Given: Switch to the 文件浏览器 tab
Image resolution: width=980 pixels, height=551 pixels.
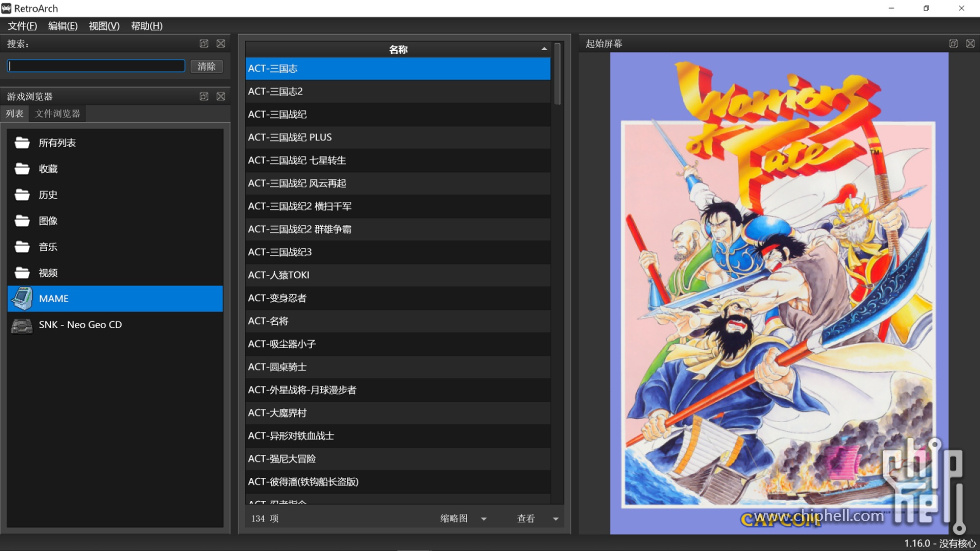Looking at the screenshot, I should click(x=57, y=114).
